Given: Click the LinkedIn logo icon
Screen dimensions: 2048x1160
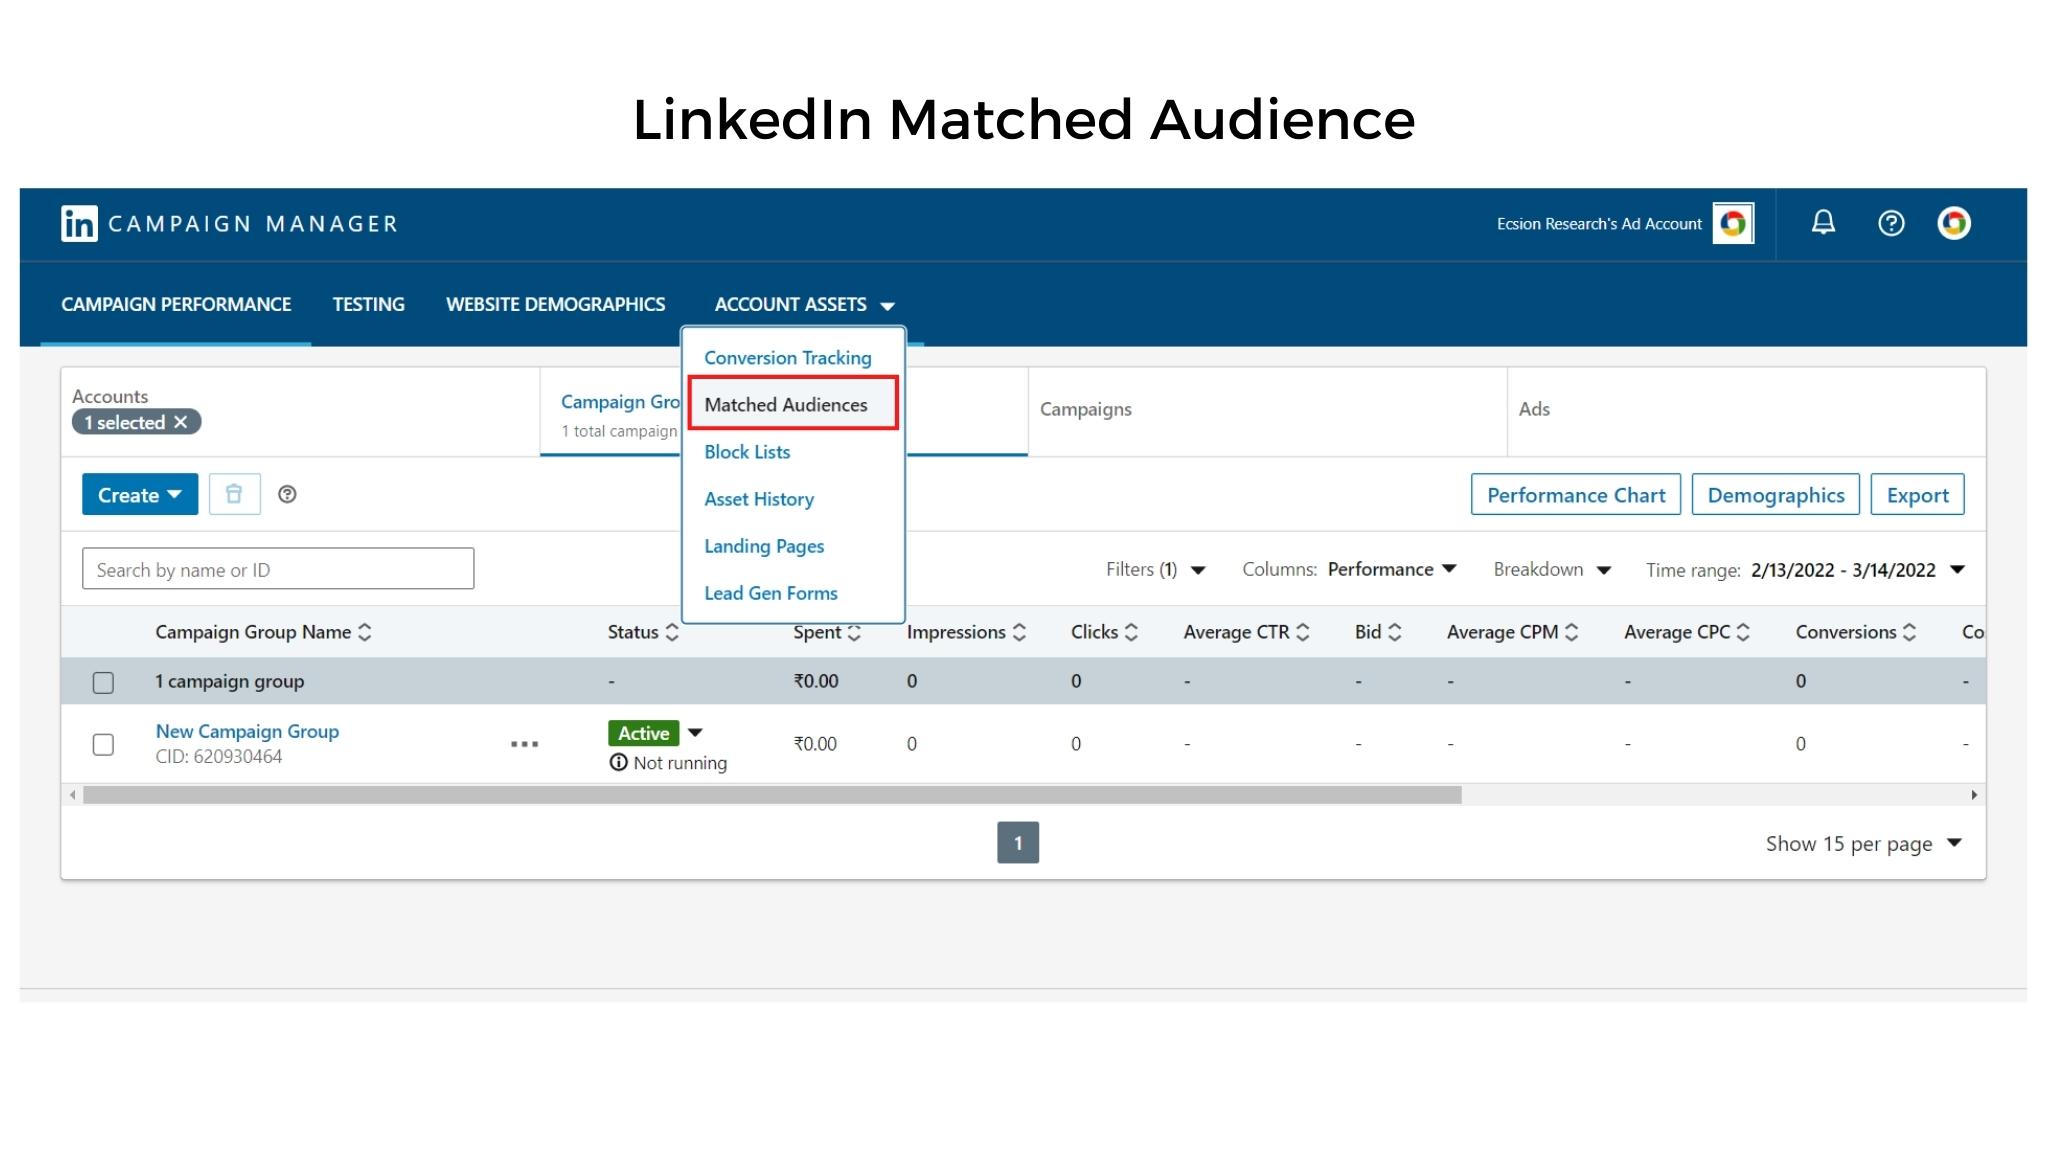Looking at the screenshot, I should (x=79, y=223).
